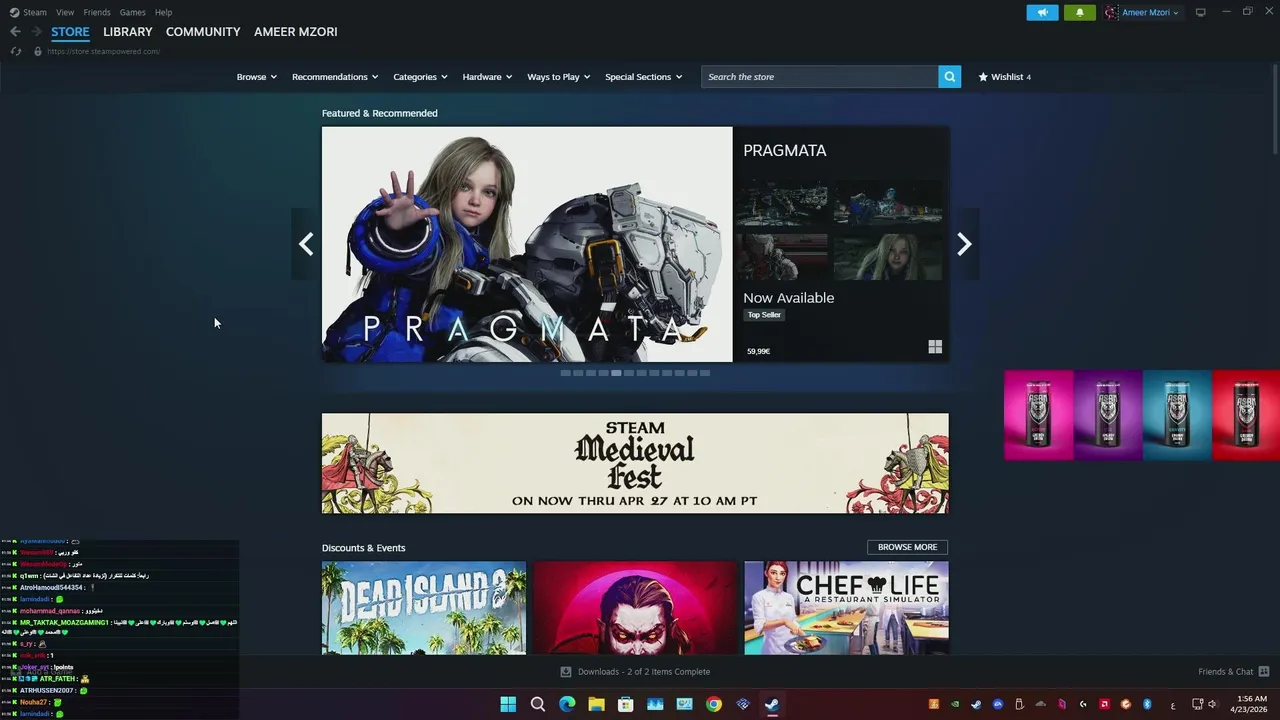Open the Help menu
The height and width of the screenshot is (720, 1280).
tap(163, 12)
